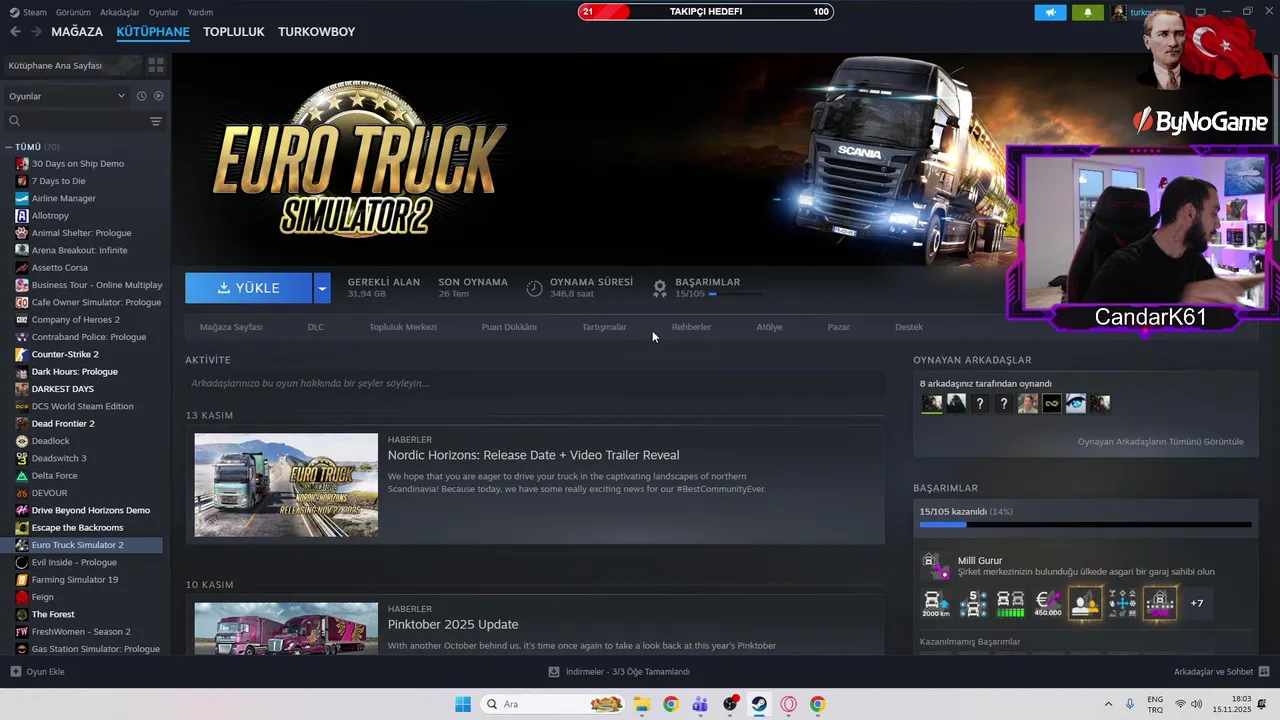
Task: Open Topluluk Merkezi link
Action: click(x=403, y=327)
